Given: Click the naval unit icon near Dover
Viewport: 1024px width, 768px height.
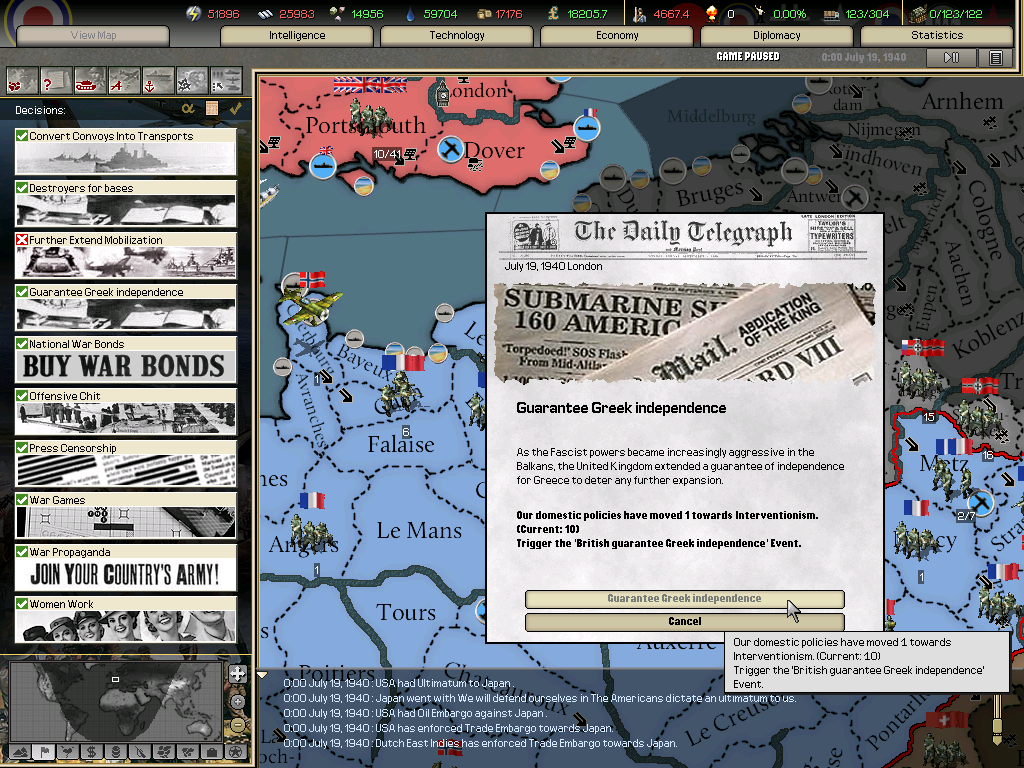Looking at the screenshot, I should (586, 128).
